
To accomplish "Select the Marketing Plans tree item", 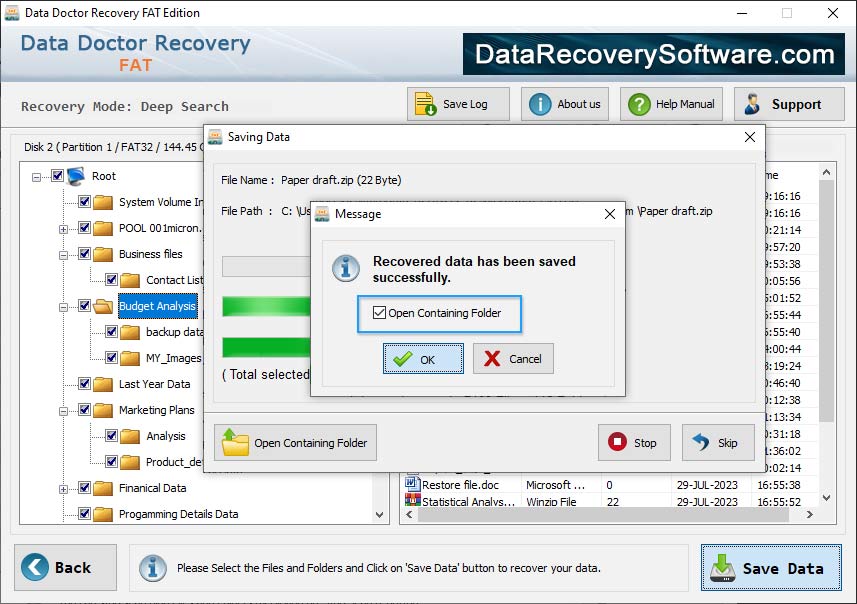I will pos(158,410).
